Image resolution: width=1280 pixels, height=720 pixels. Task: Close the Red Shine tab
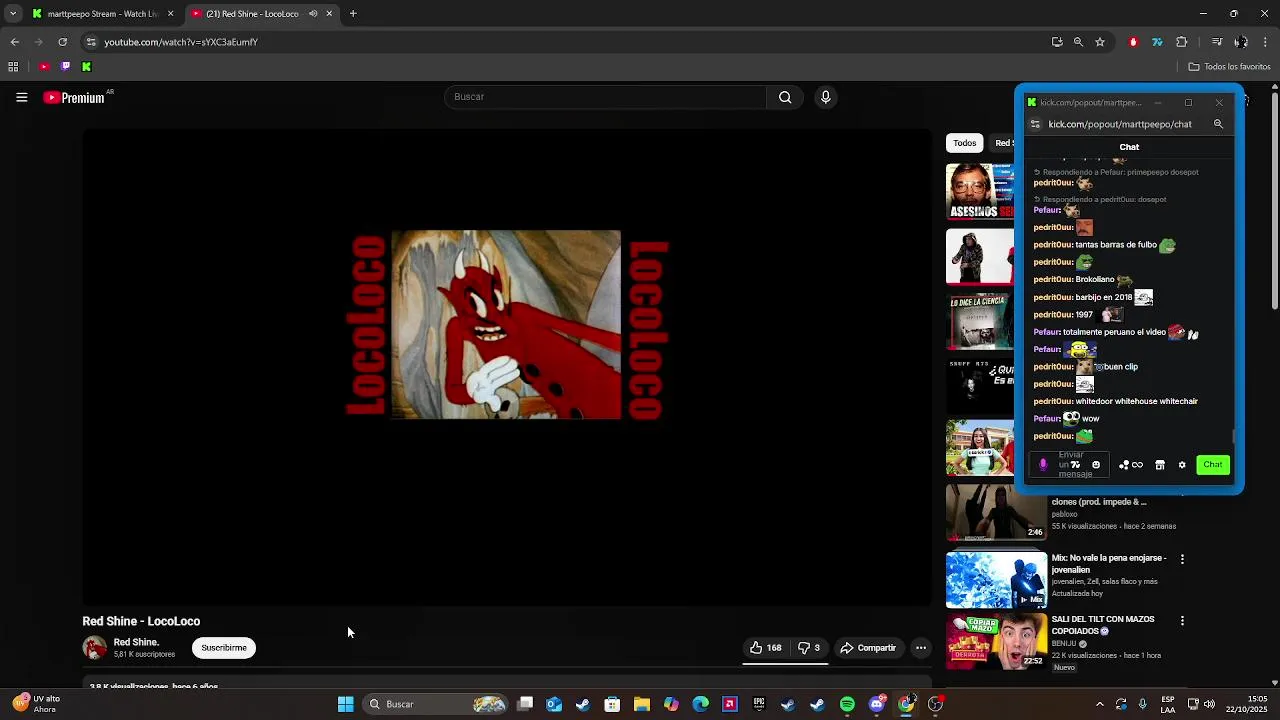[x=329, y=14]
